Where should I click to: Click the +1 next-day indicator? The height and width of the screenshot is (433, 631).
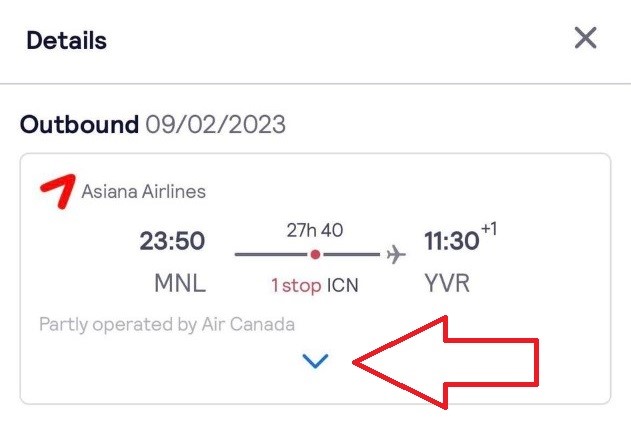pyautogui.click(x=489, y=229)
